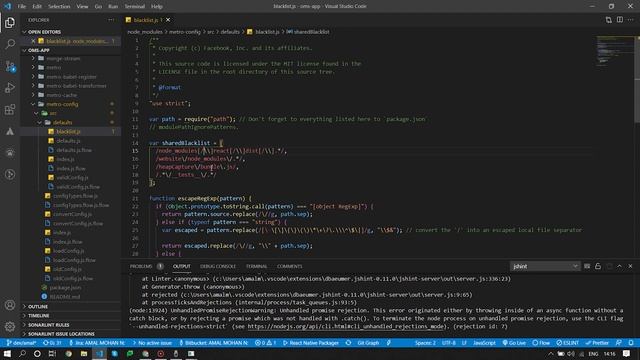Image resolution: width=640 pixels, height=360 pixels.
Task: Expand the metro-cache folder
Action: (x=61, y=95)
